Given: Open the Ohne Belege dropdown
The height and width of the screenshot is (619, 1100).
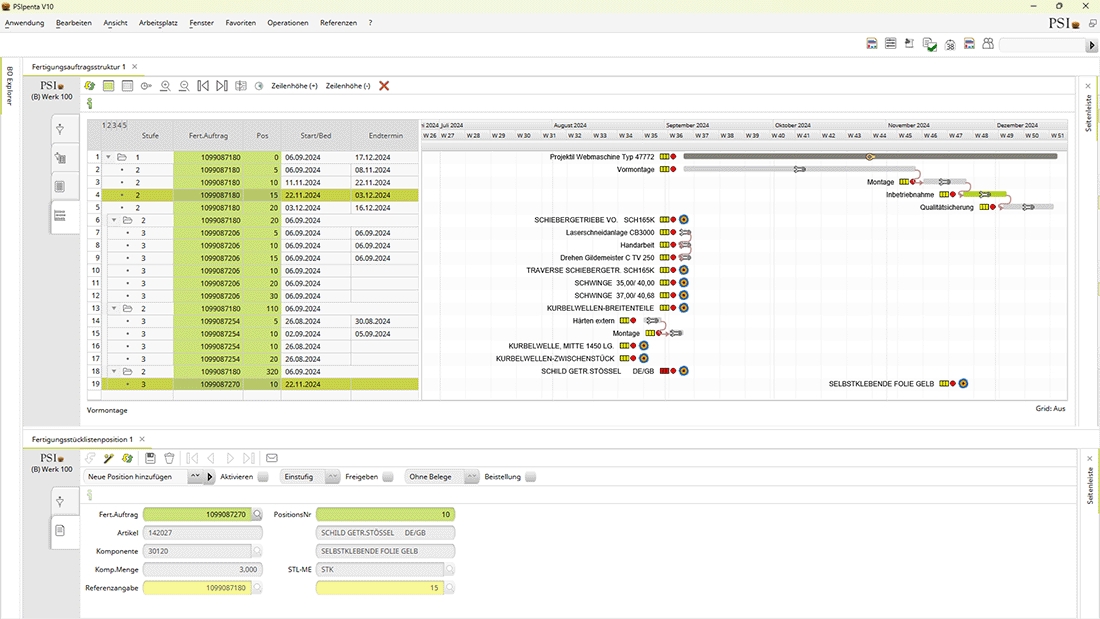Looking at the screenshot, I should point(471,477).
